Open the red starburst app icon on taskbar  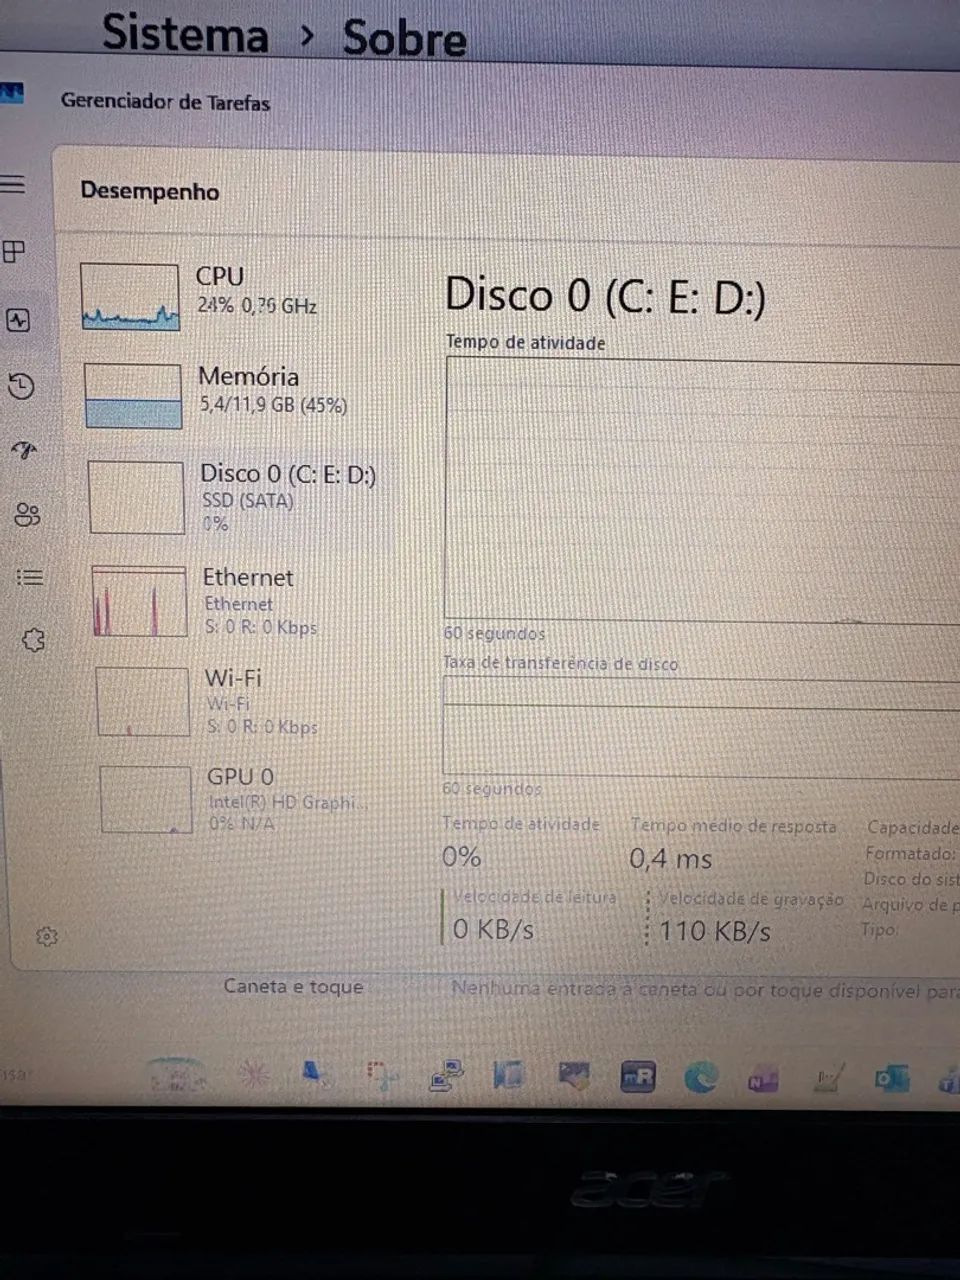(254, 1076)
